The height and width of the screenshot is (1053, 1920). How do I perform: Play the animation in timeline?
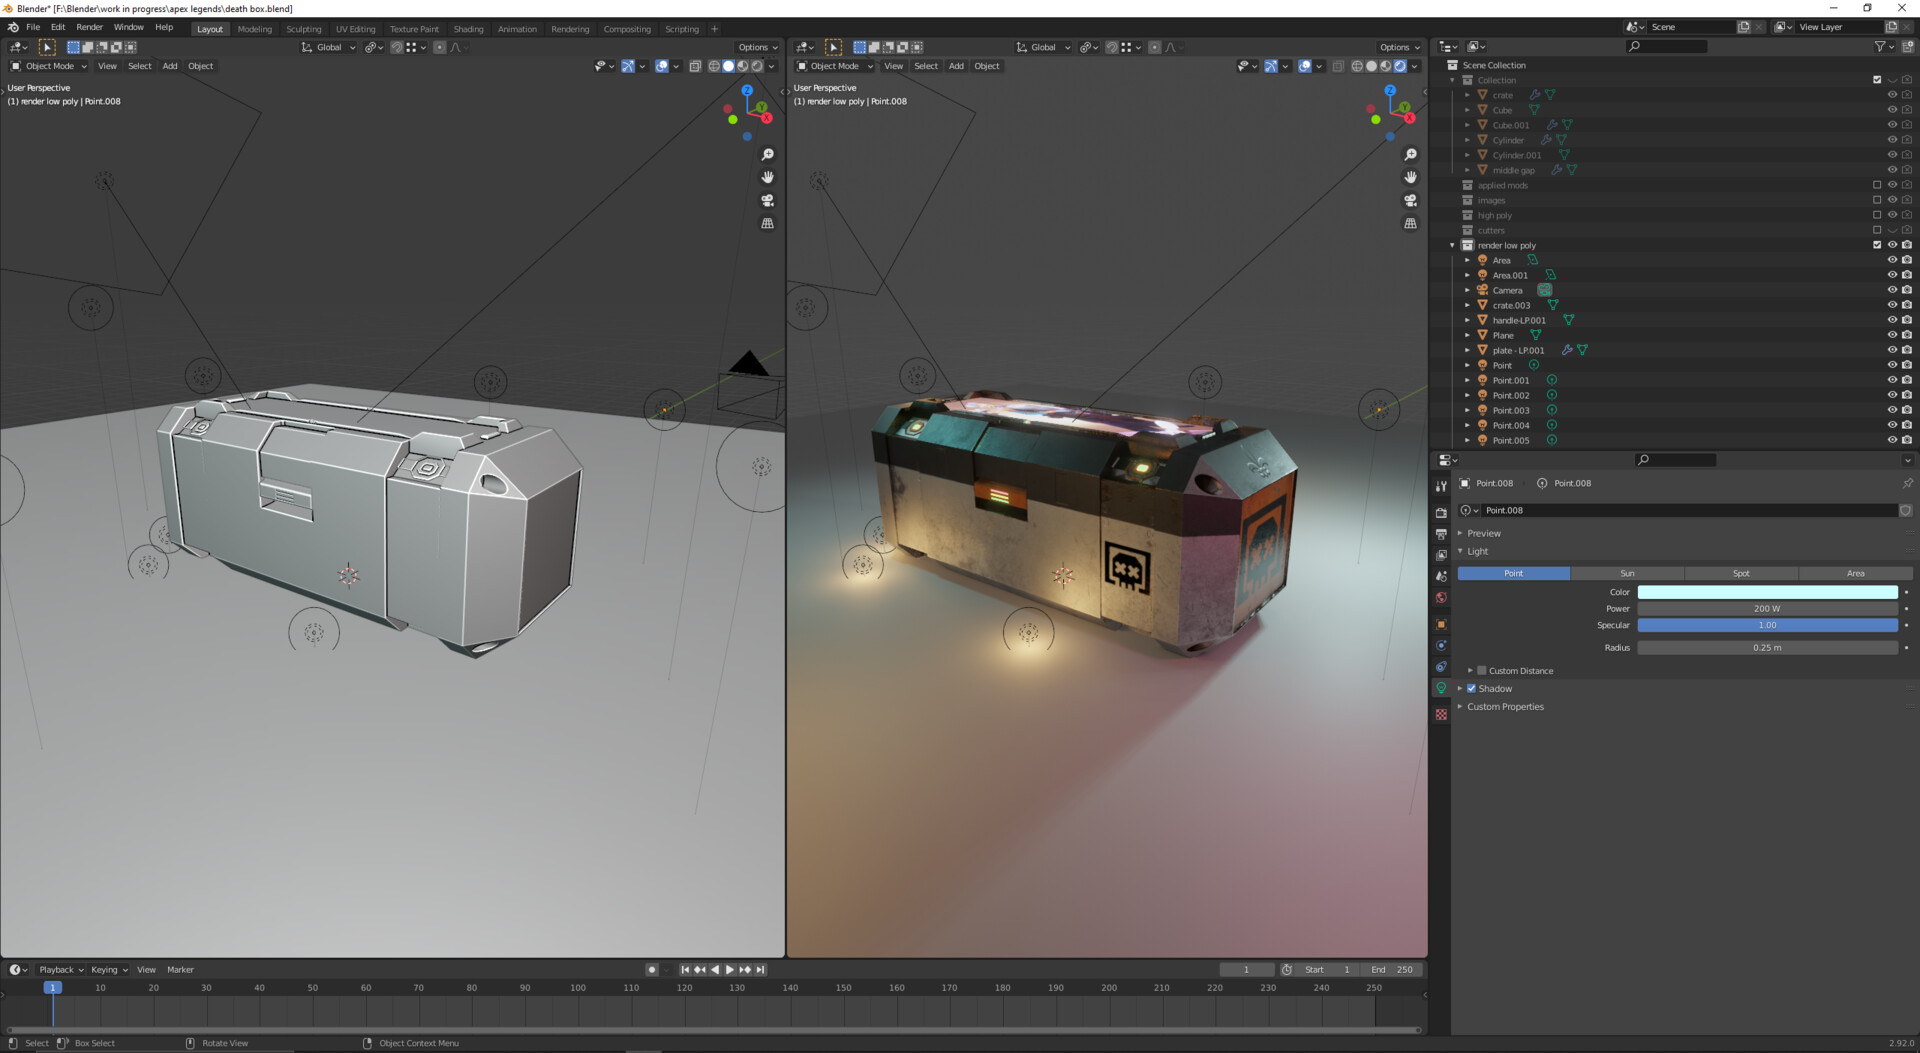click(729, 970)
